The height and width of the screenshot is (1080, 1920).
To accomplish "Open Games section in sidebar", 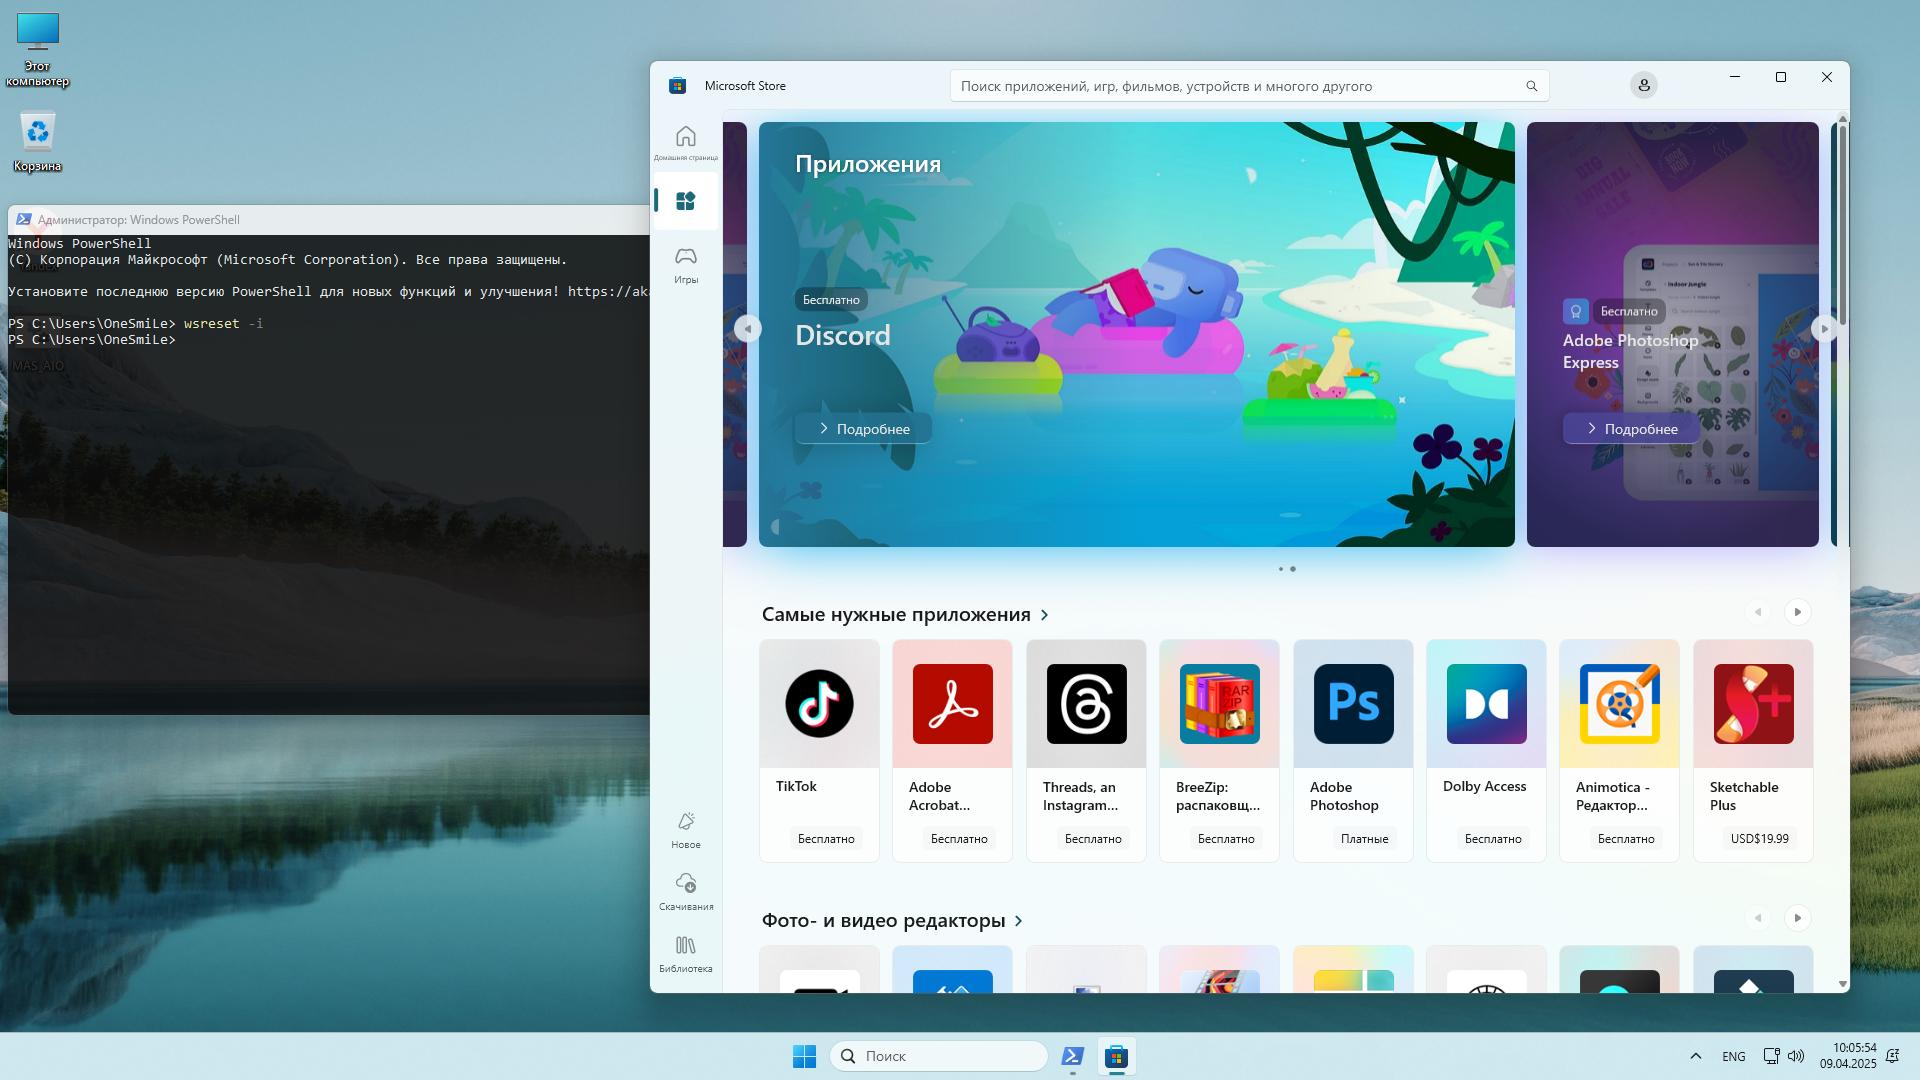I will tap(685, 265).
